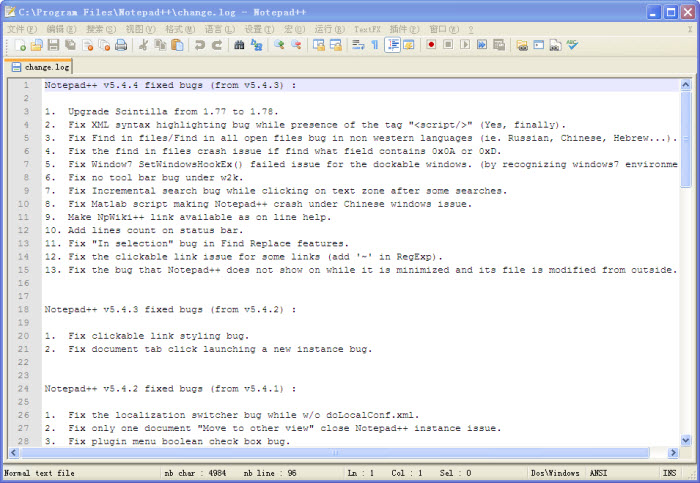Screen dimensions: 700x483
Task: Toggle synchronized horizontal scrolling icon
Action: (x=335, y=45)
